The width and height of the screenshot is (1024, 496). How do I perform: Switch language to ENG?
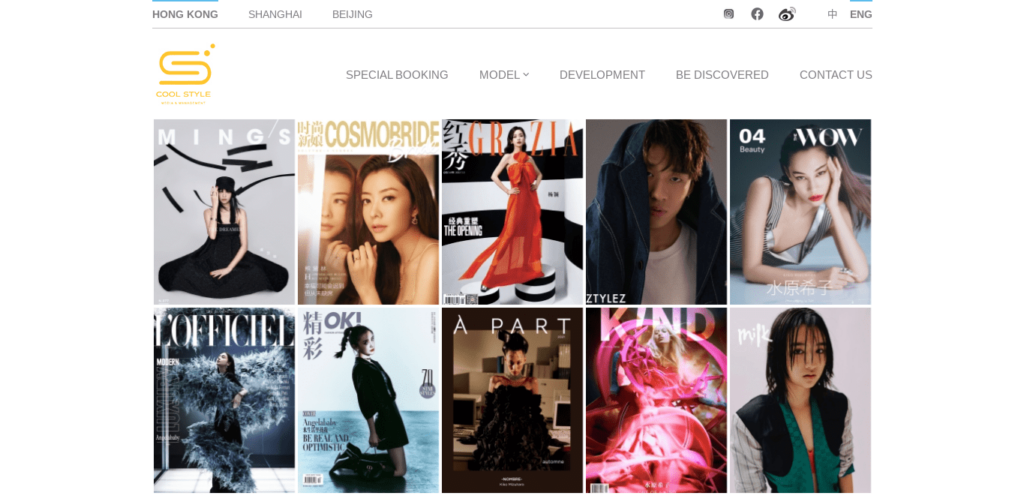tap(861, 14)
